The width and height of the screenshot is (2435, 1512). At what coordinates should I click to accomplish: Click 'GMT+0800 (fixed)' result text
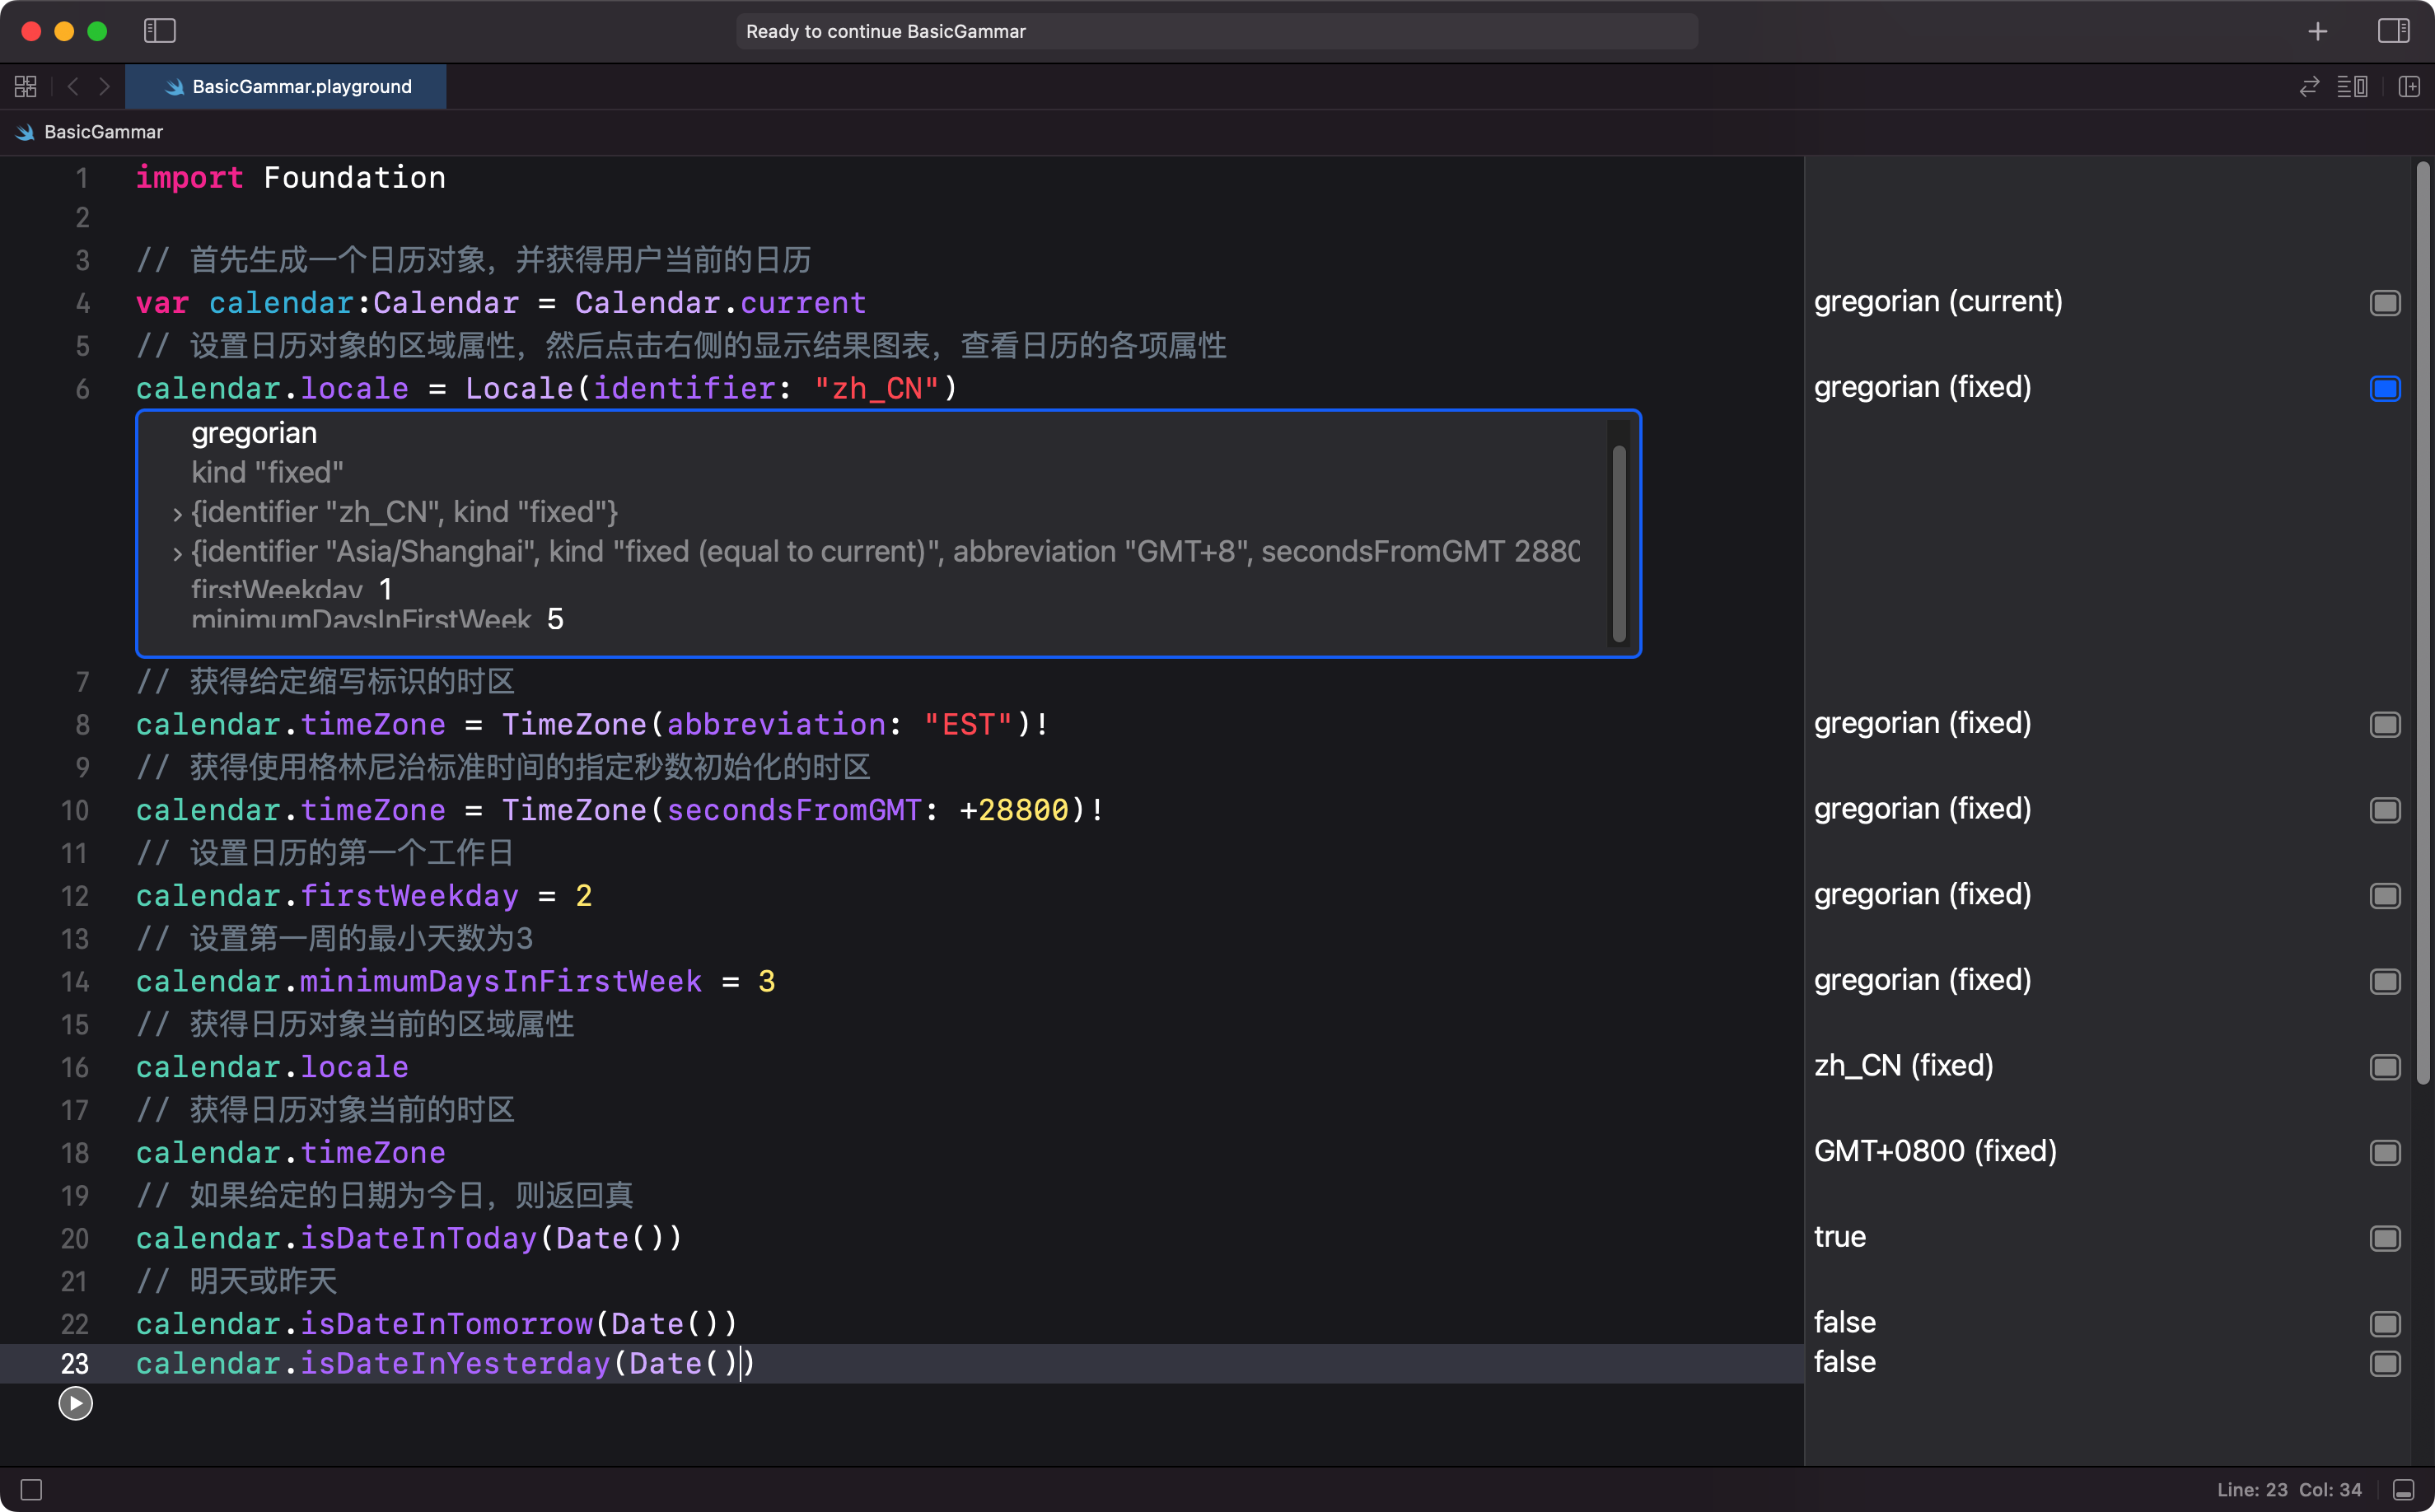point(1935,1152)
